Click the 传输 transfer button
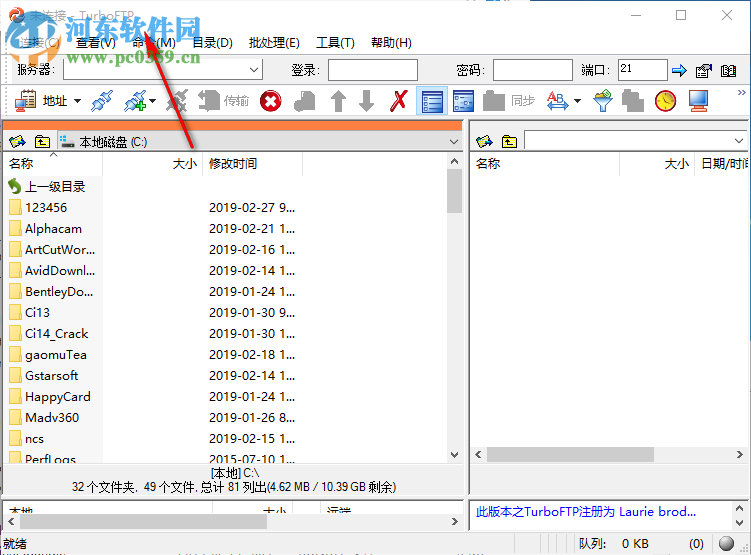The height and width of the screenshot is (555, 751). click(223, 101)
